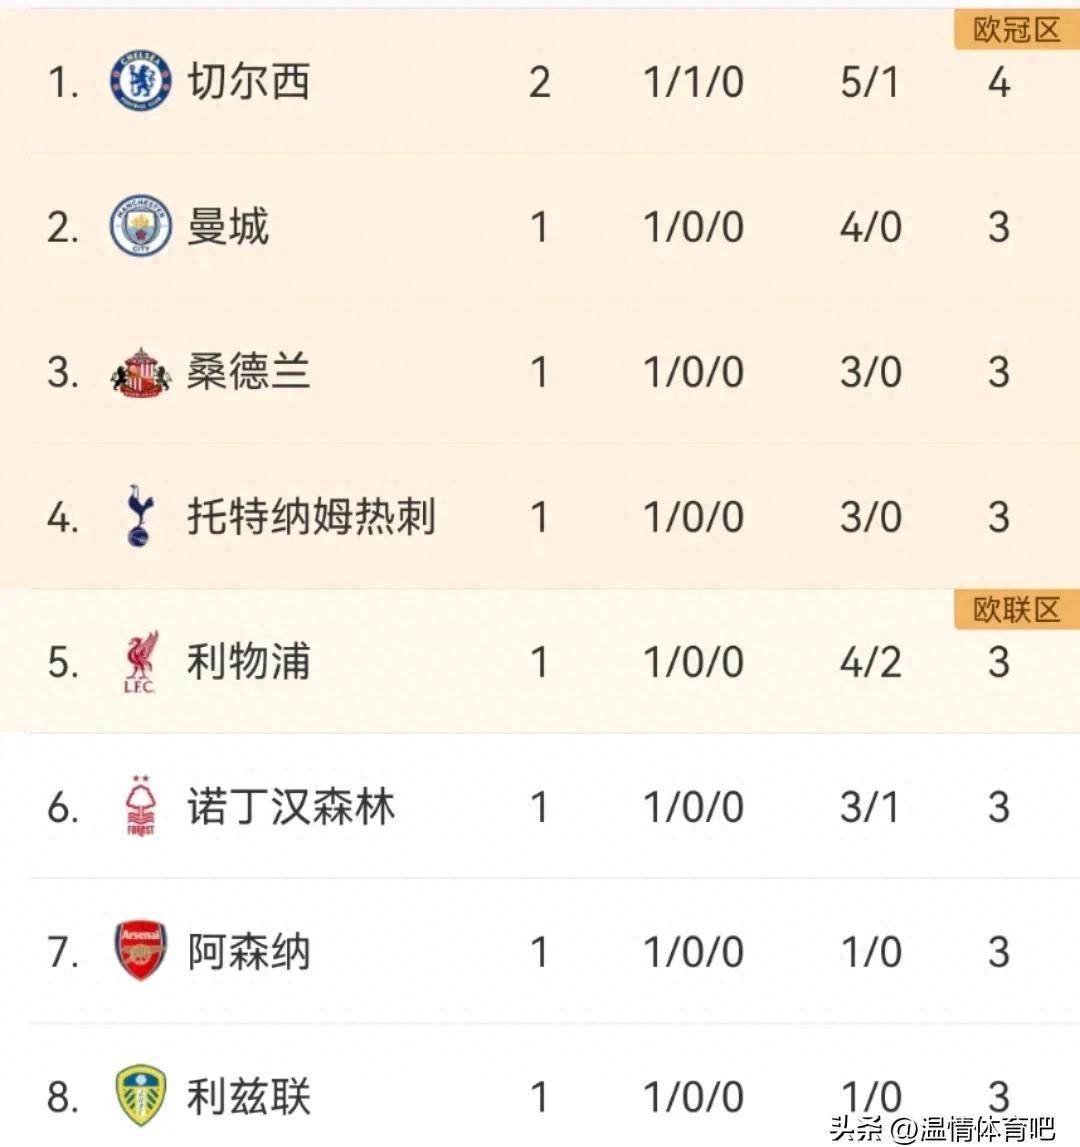
Task: Open 托特纳姆热刺 team page
Action: (311, 517)
